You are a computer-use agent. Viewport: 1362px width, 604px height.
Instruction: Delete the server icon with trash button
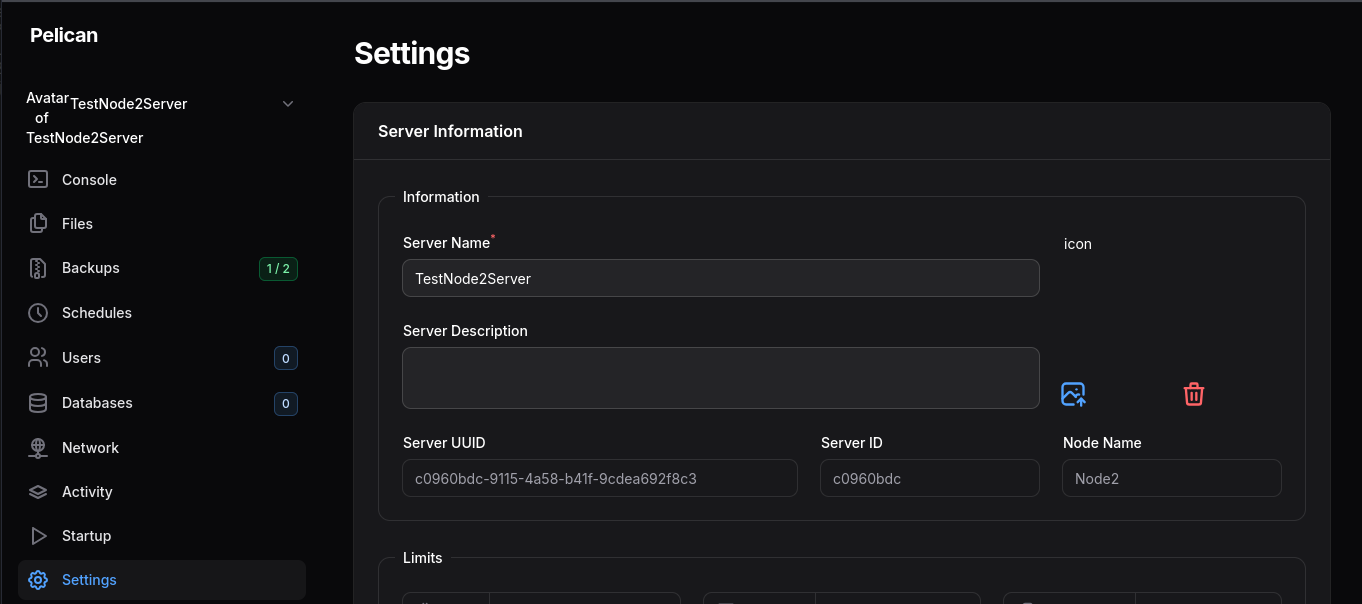point(1194,394)
